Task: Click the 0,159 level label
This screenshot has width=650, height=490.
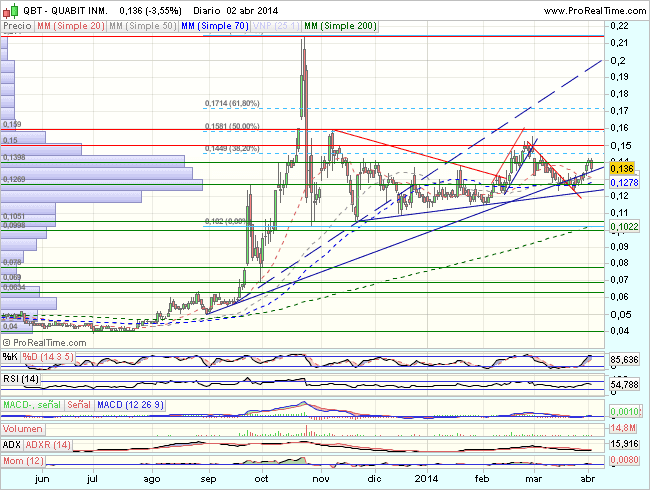Action: [12, 124]
